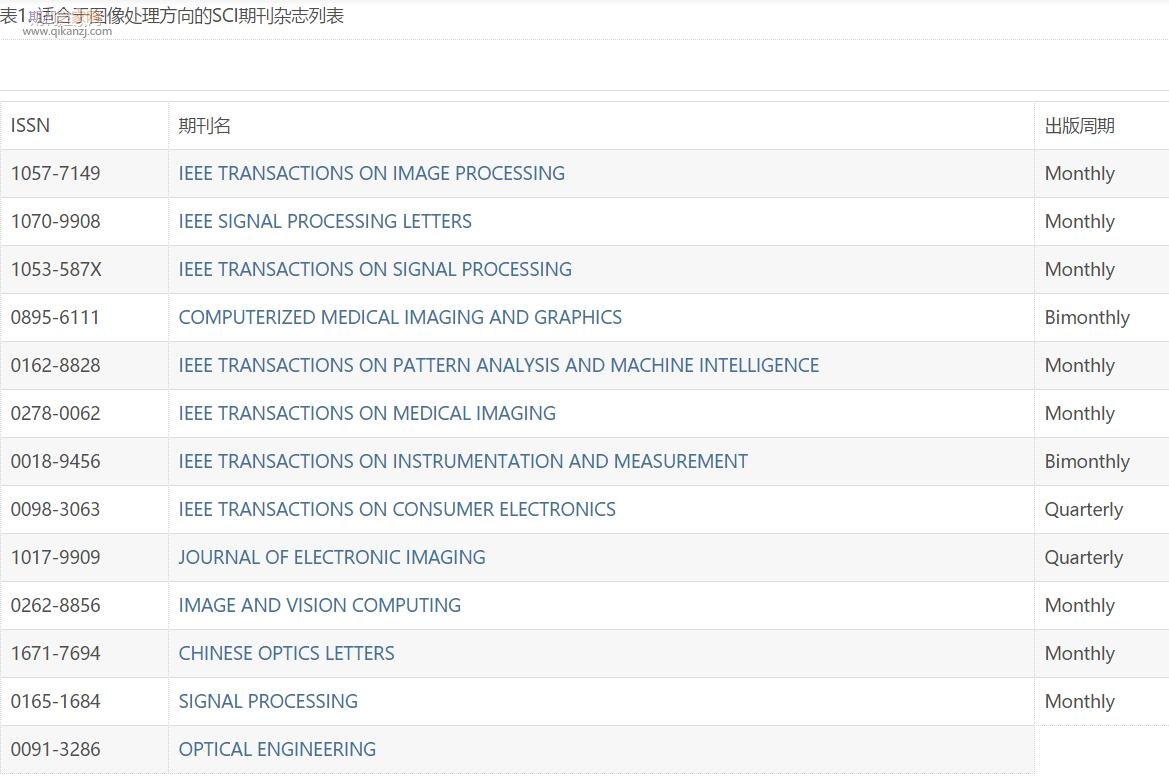The width and height of the screenshot is (1169, 783).
Task: Open IEEE Transactions on Image Processing link
Action: click(371, 173)
